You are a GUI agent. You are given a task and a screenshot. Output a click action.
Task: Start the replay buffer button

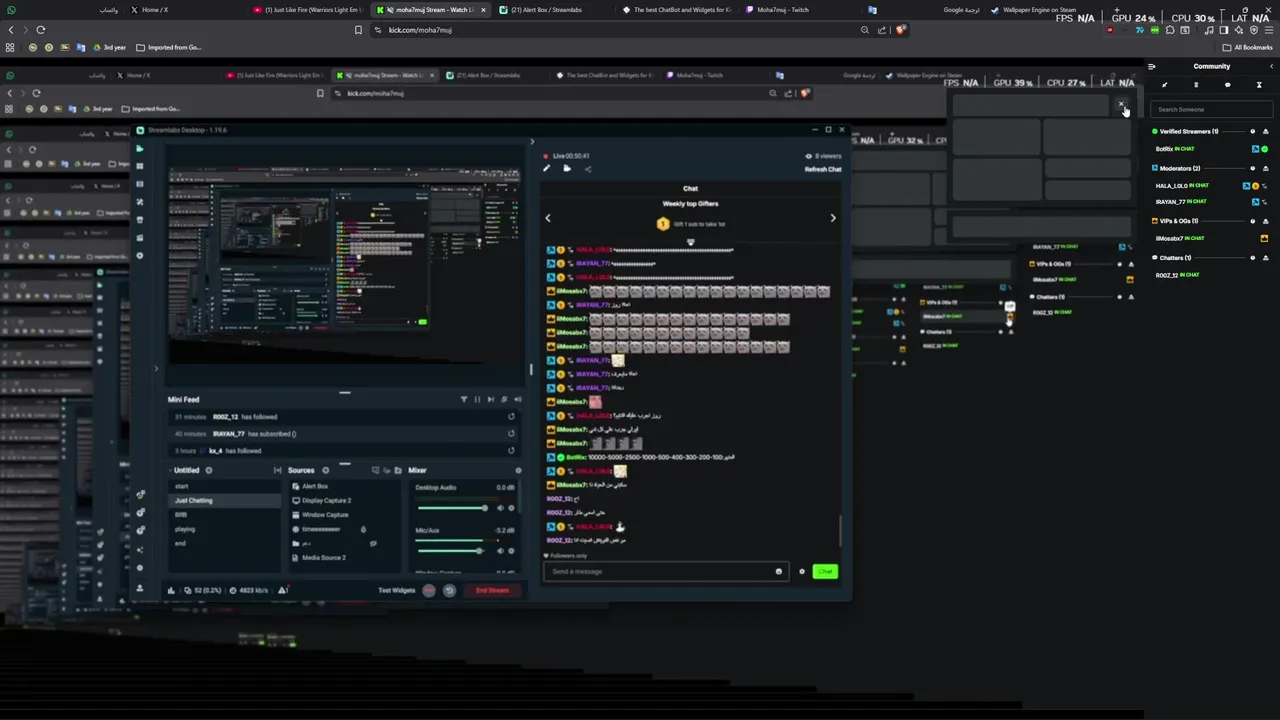point(449,590)
